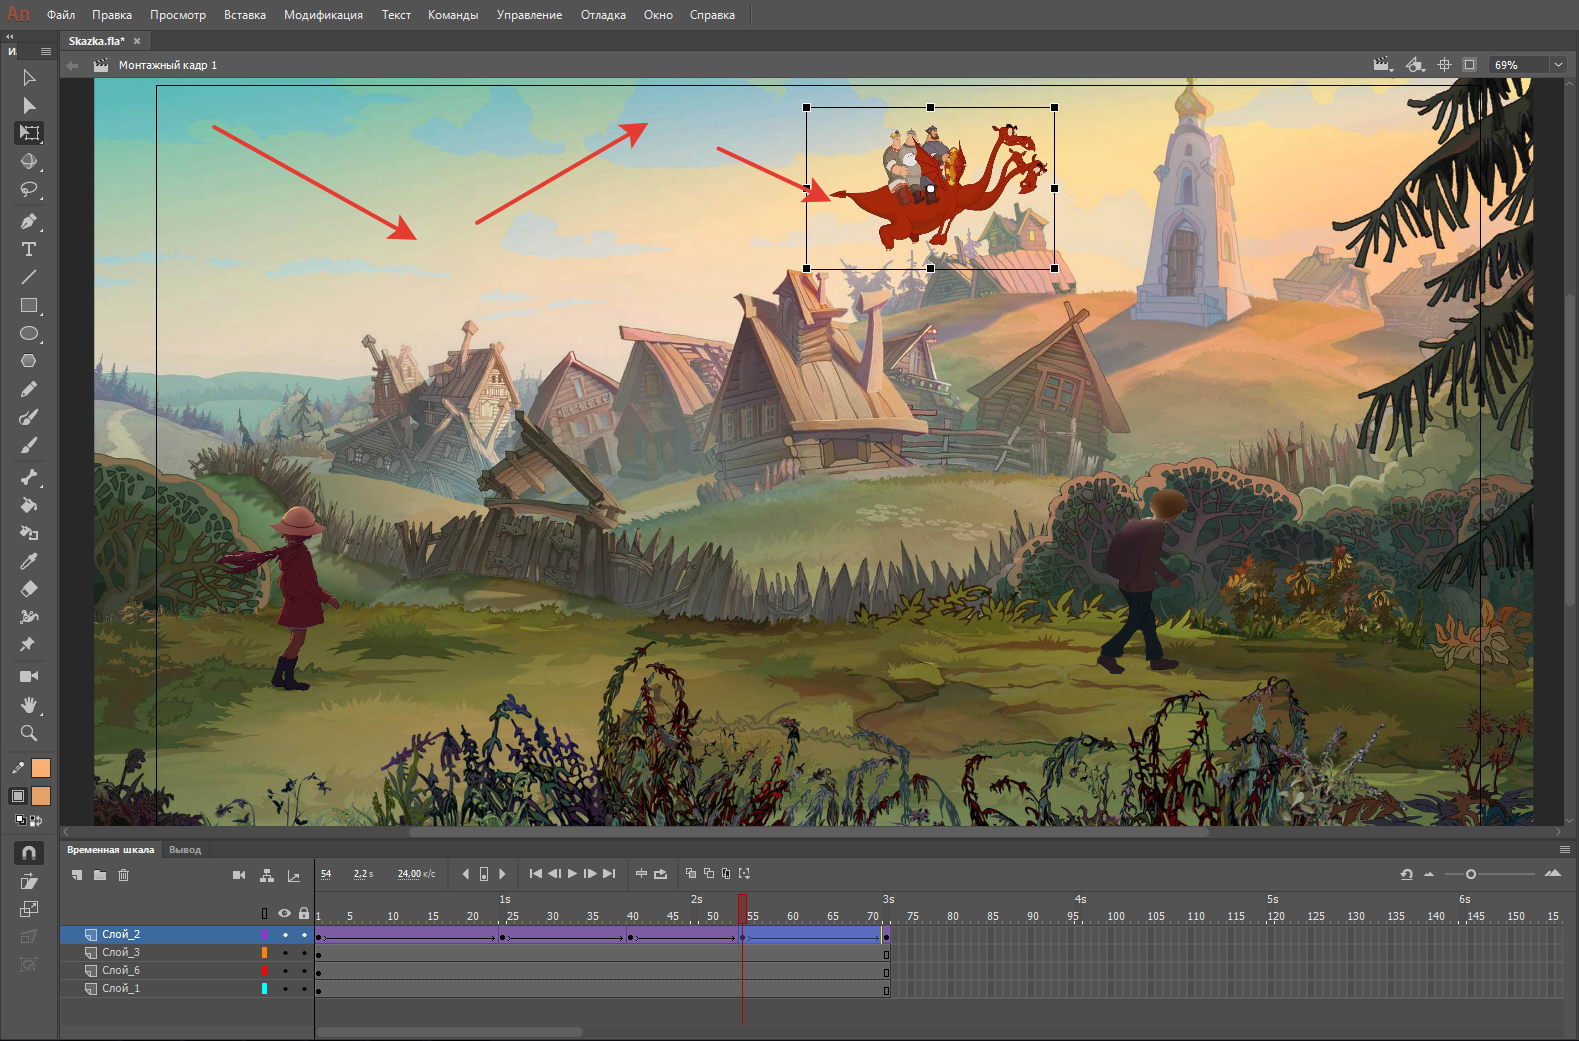This screenshot has width=1579, height=1041.
Task: Lock layer Слой_1 via lock dot
Action: 304,989
